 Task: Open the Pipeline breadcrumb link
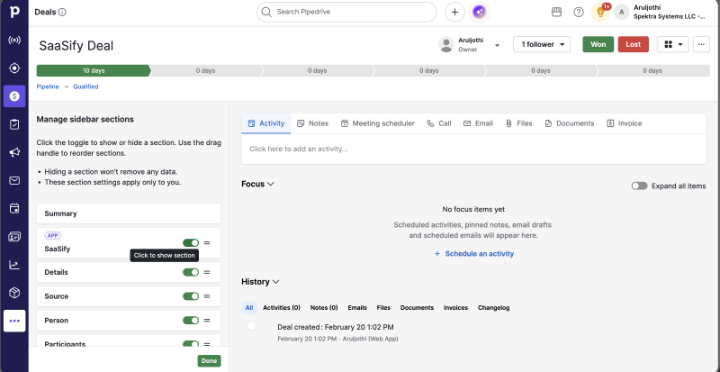tap(48, 86)
